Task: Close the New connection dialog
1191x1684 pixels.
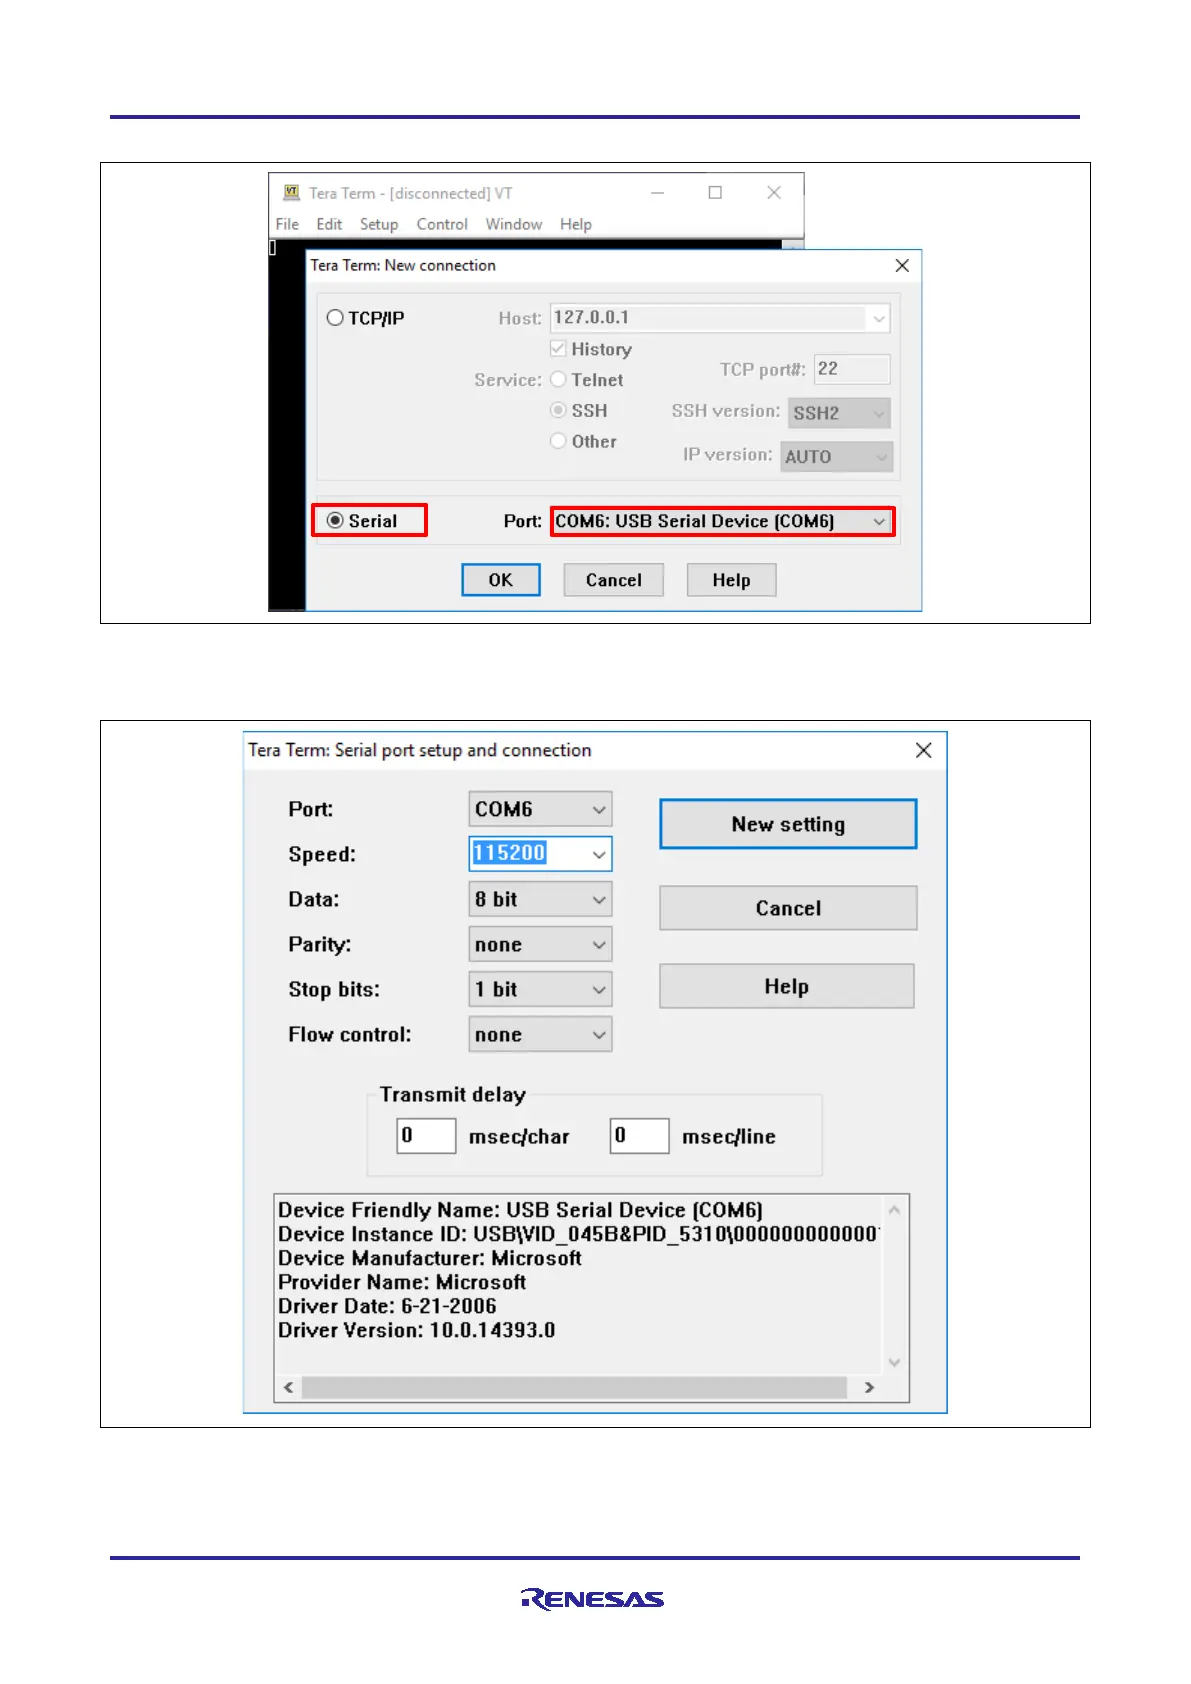Action: pos(902,265)
